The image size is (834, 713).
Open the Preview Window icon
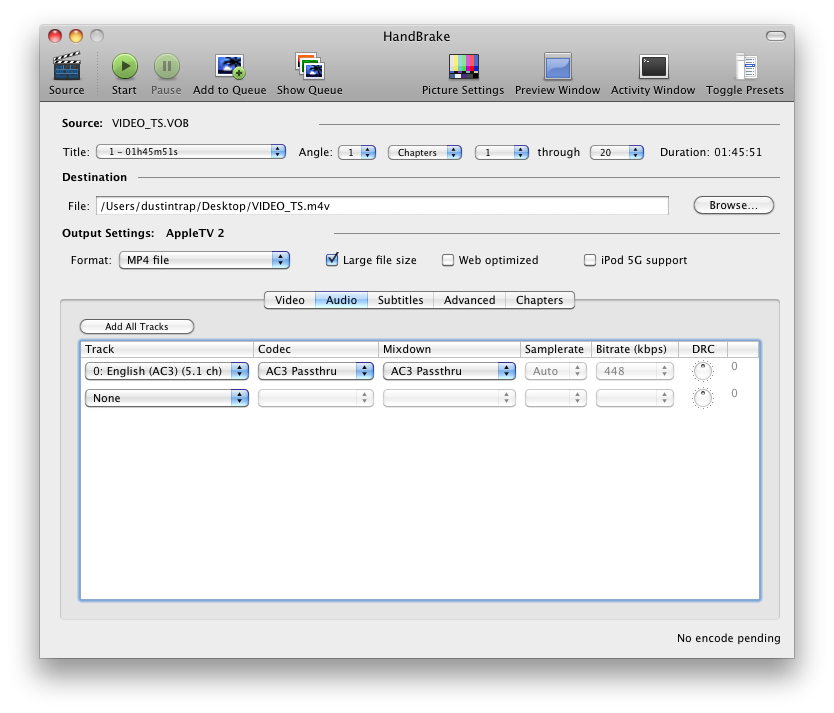tap(557, 66)
